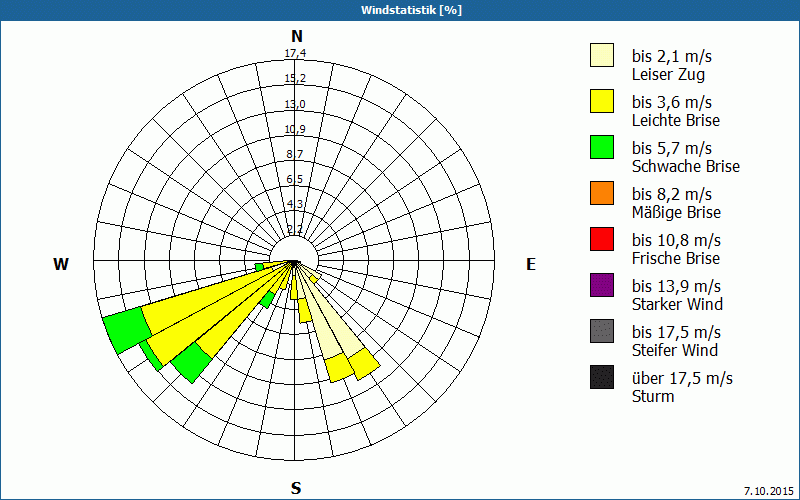This screenshot has width=800, height=500.
Task: Click the red 'bis 10,8 m/s' swatch
Action: coord(602,239)
